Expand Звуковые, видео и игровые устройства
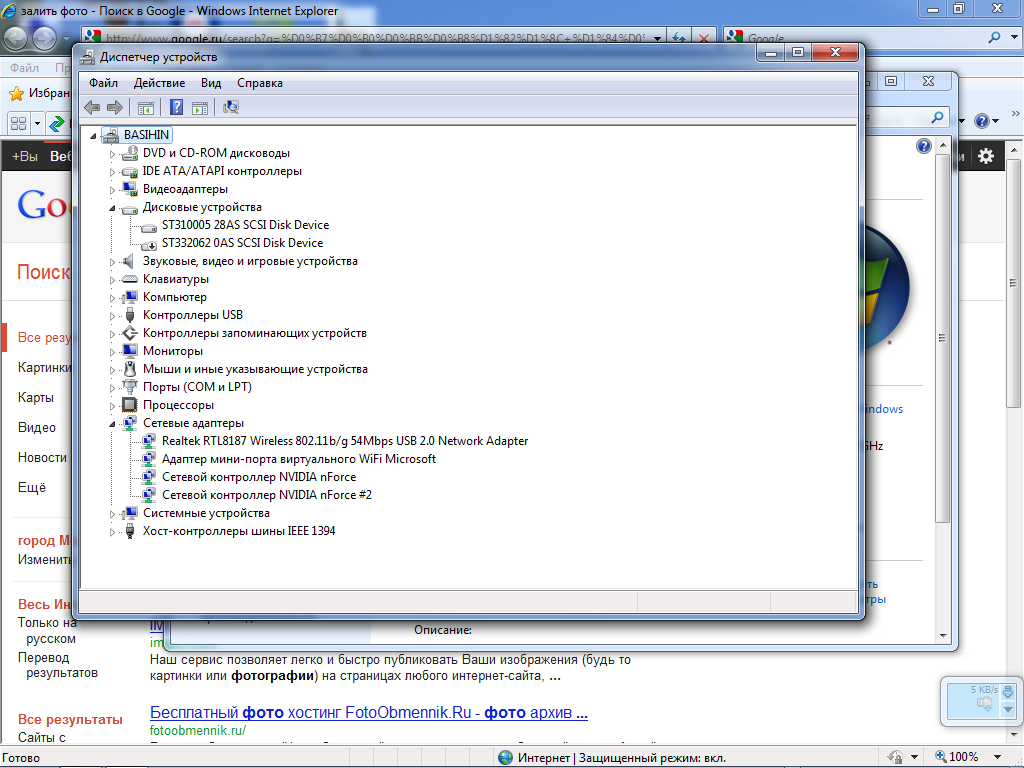Viewport: 1024px width, 768px height. tap(112, 262)
